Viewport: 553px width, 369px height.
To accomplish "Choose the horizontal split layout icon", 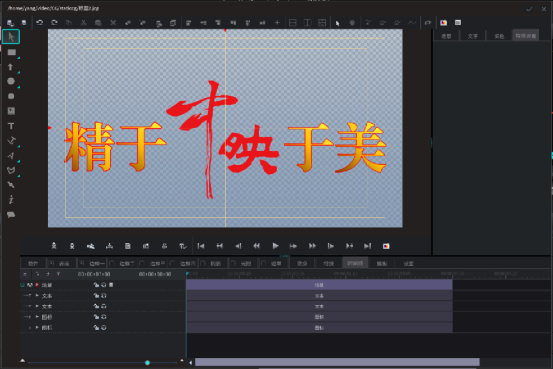I will [x=292, y=23].
